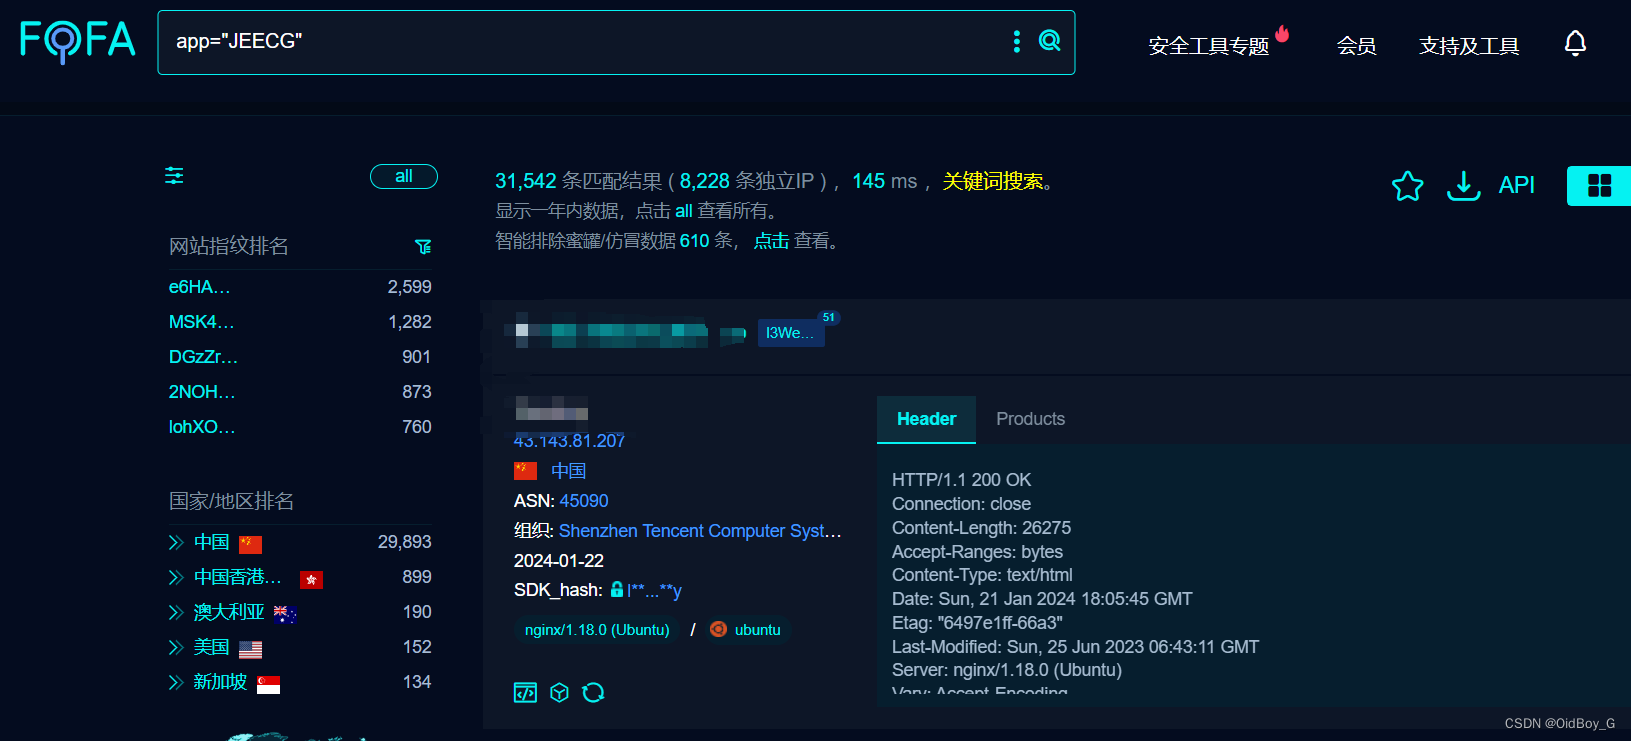Select fingerprint MSK4... entry
The height and width of the screenshot is (741, 1631).
[x=202, y=322]
